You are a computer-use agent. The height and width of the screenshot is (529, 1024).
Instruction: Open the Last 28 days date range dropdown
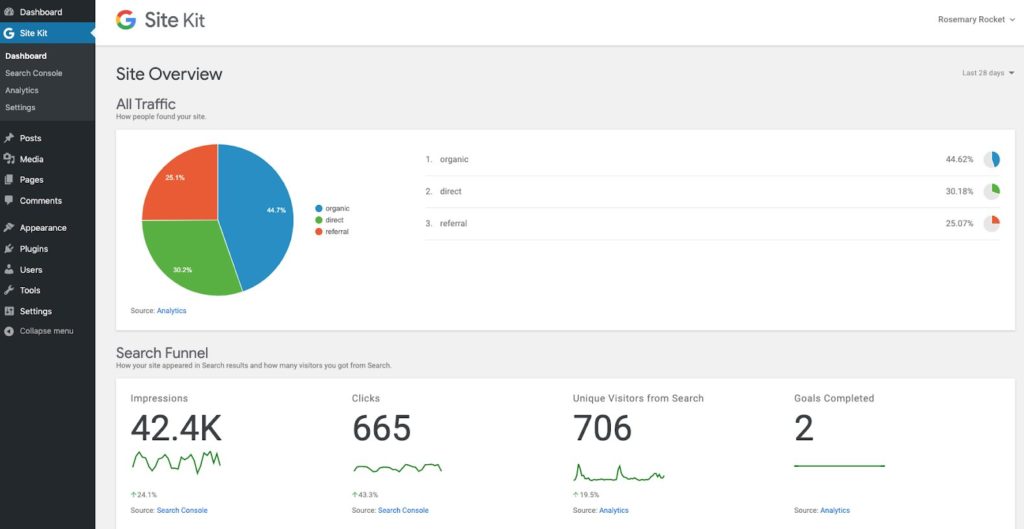pyautogui.click(x=988, y=73)
